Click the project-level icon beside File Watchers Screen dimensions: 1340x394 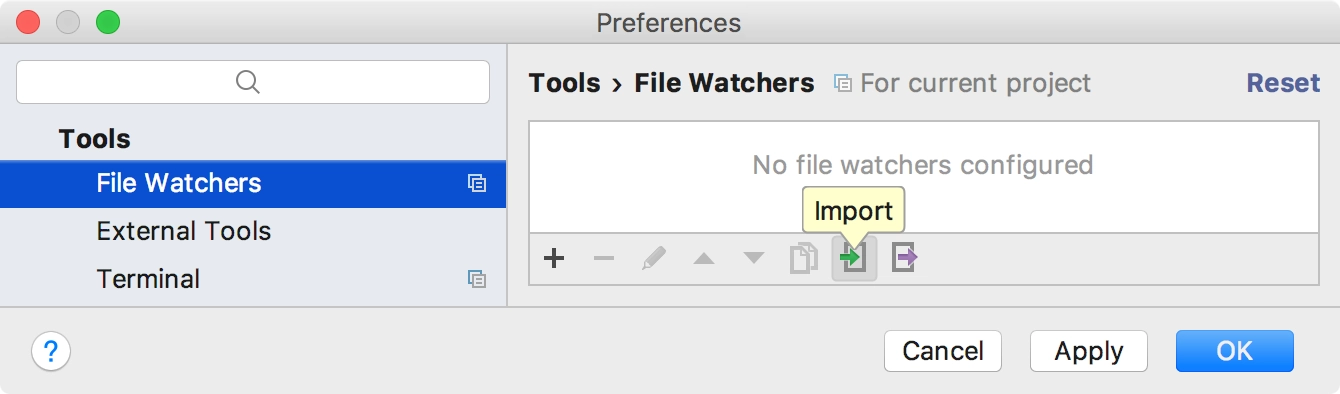(477, 183)
